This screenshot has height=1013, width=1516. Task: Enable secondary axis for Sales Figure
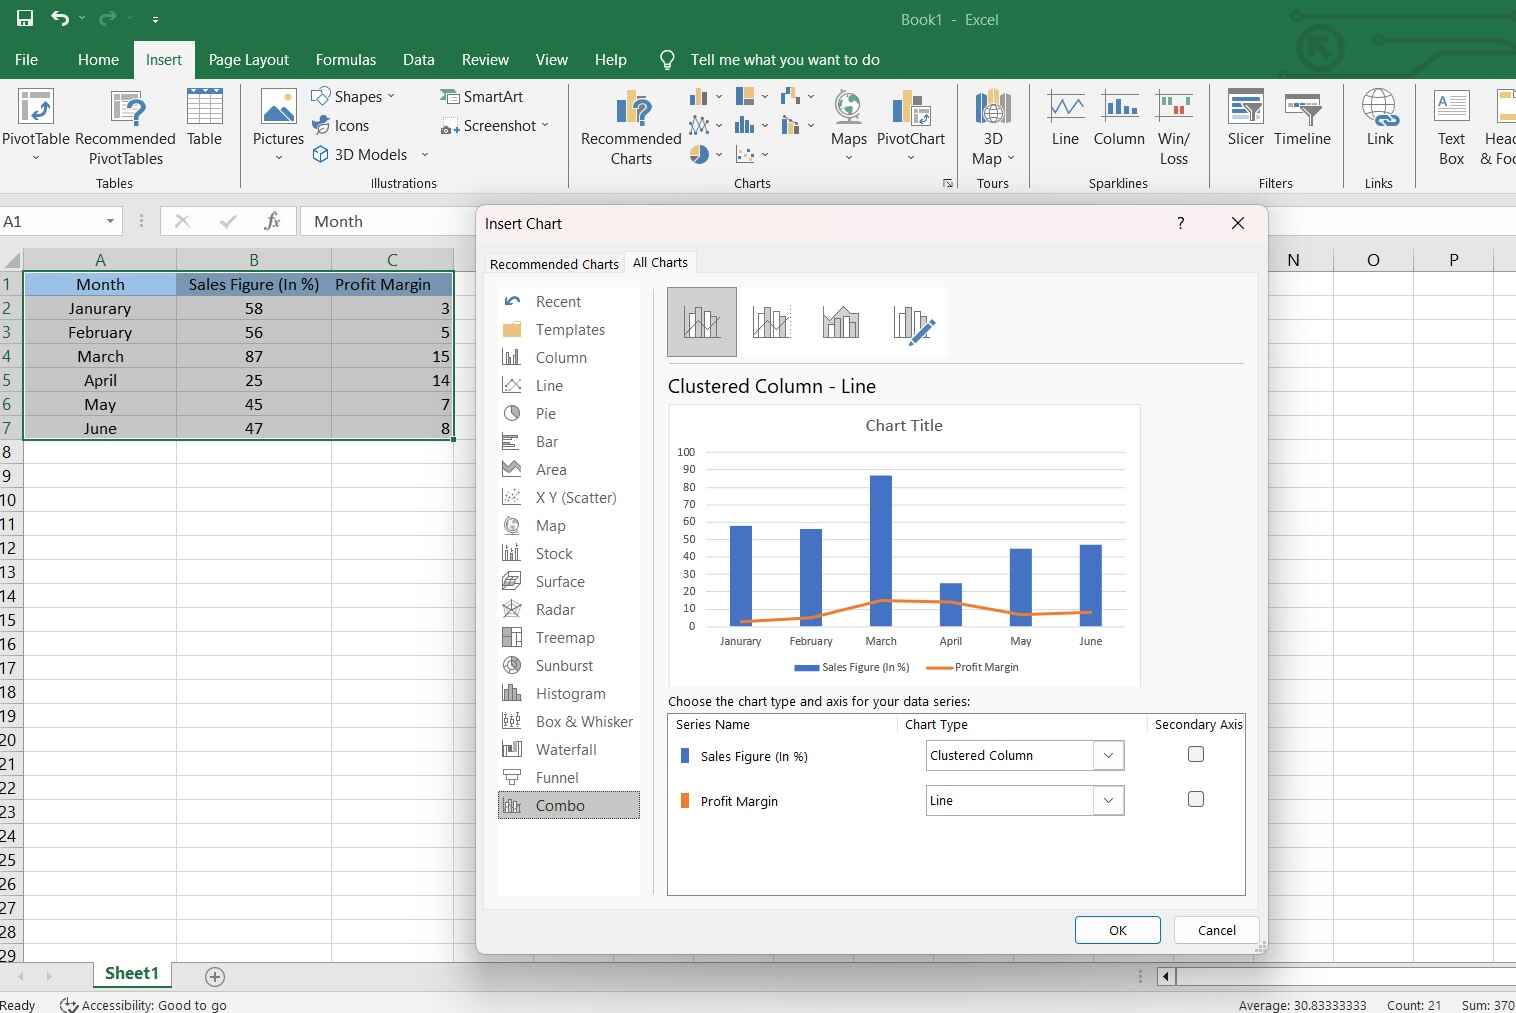(1195, 755)
